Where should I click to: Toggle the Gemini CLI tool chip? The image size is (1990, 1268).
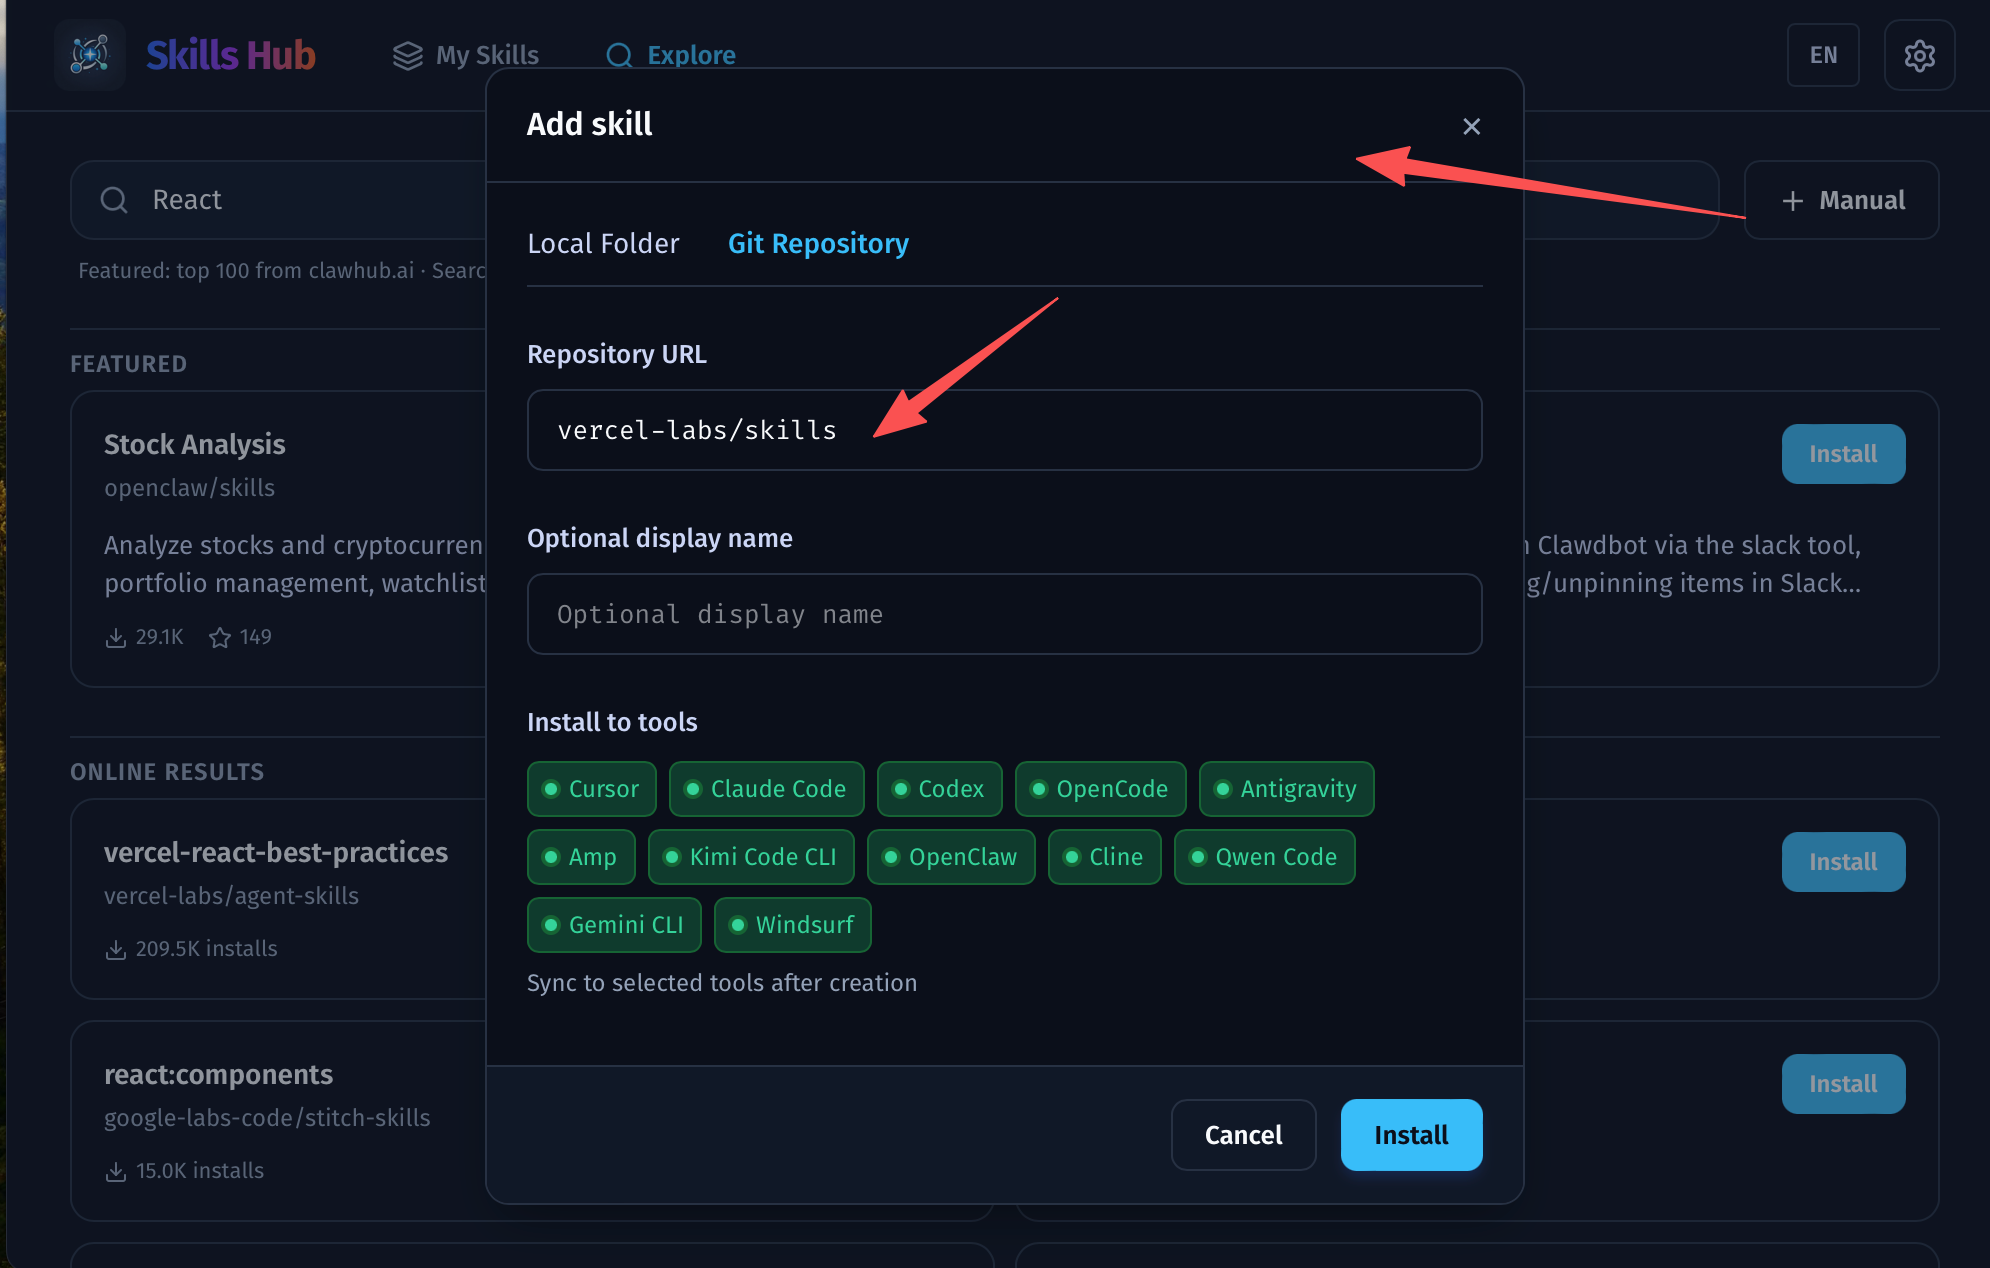tap(614, 925)
